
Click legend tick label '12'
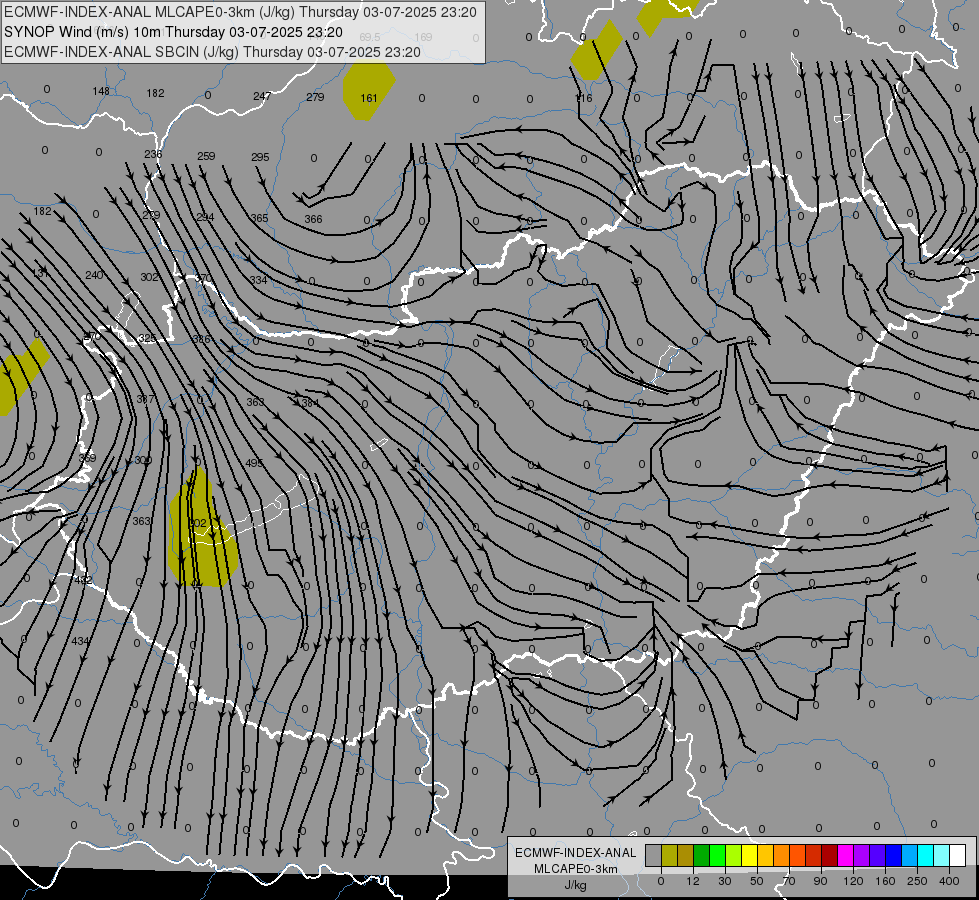(692, 881)
